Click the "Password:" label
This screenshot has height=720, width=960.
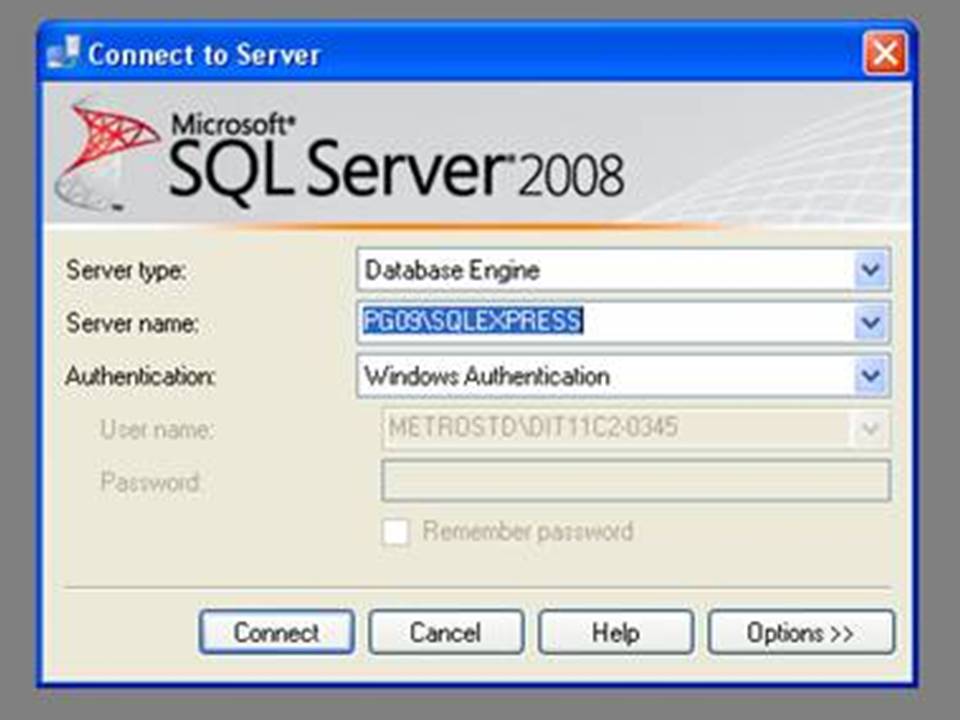click(x=151, y=482)
